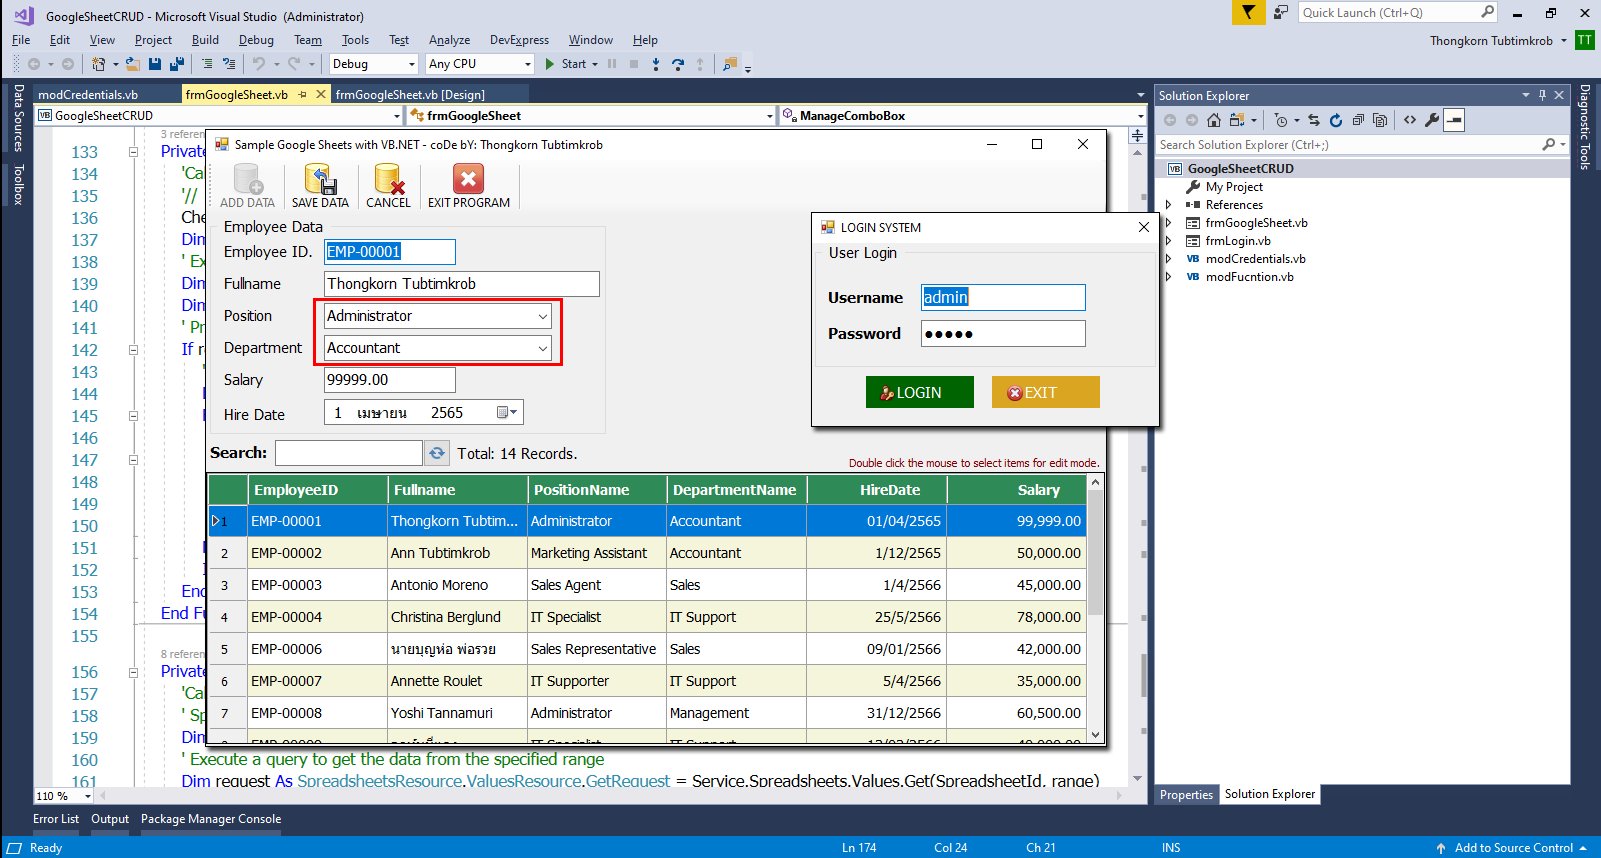Select modFucntion.vb in Solution Explorer
The image size is (1601, 858).
[x=1249, y=277]
